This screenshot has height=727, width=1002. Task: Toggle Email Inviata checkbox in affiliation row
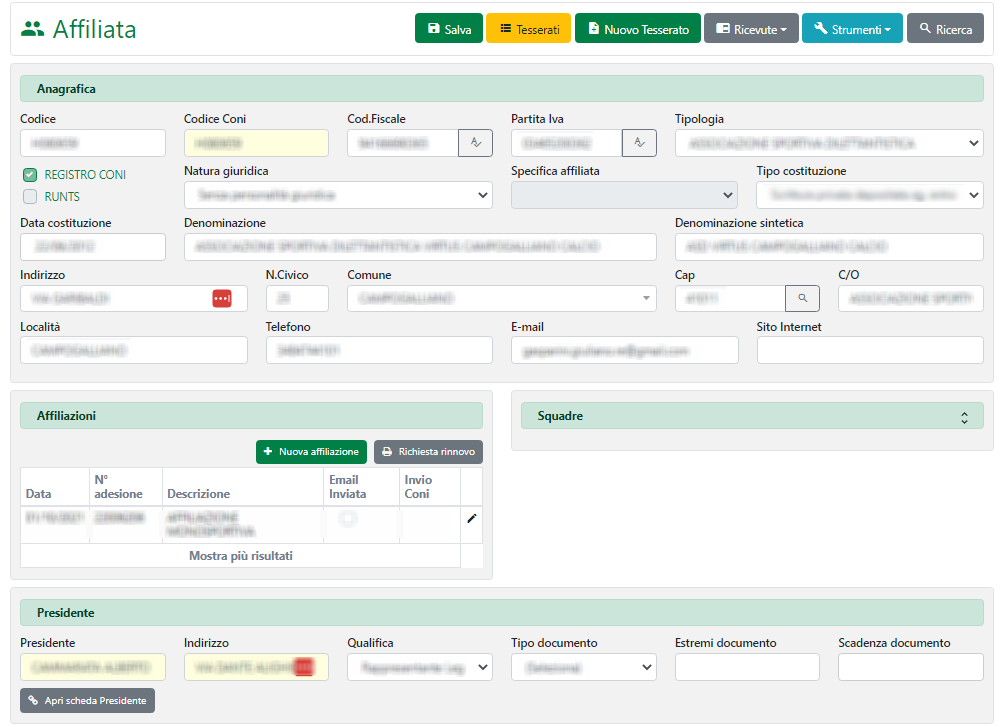348,519
